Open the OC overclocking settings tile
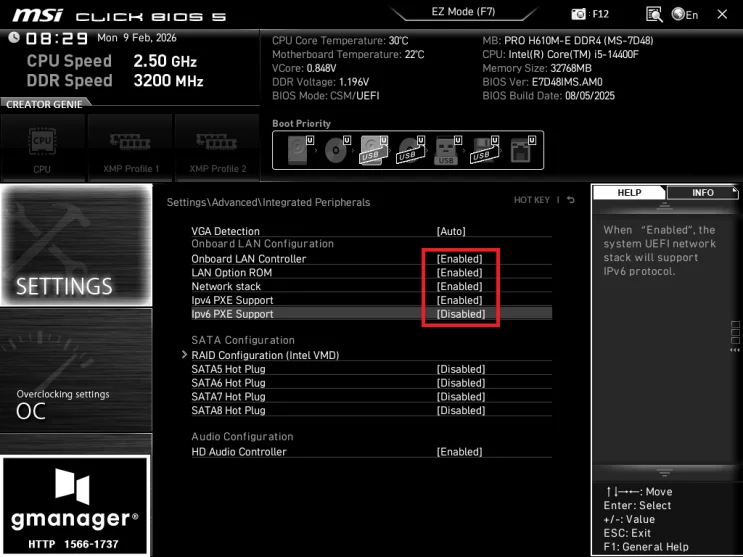 coord(76,370)
